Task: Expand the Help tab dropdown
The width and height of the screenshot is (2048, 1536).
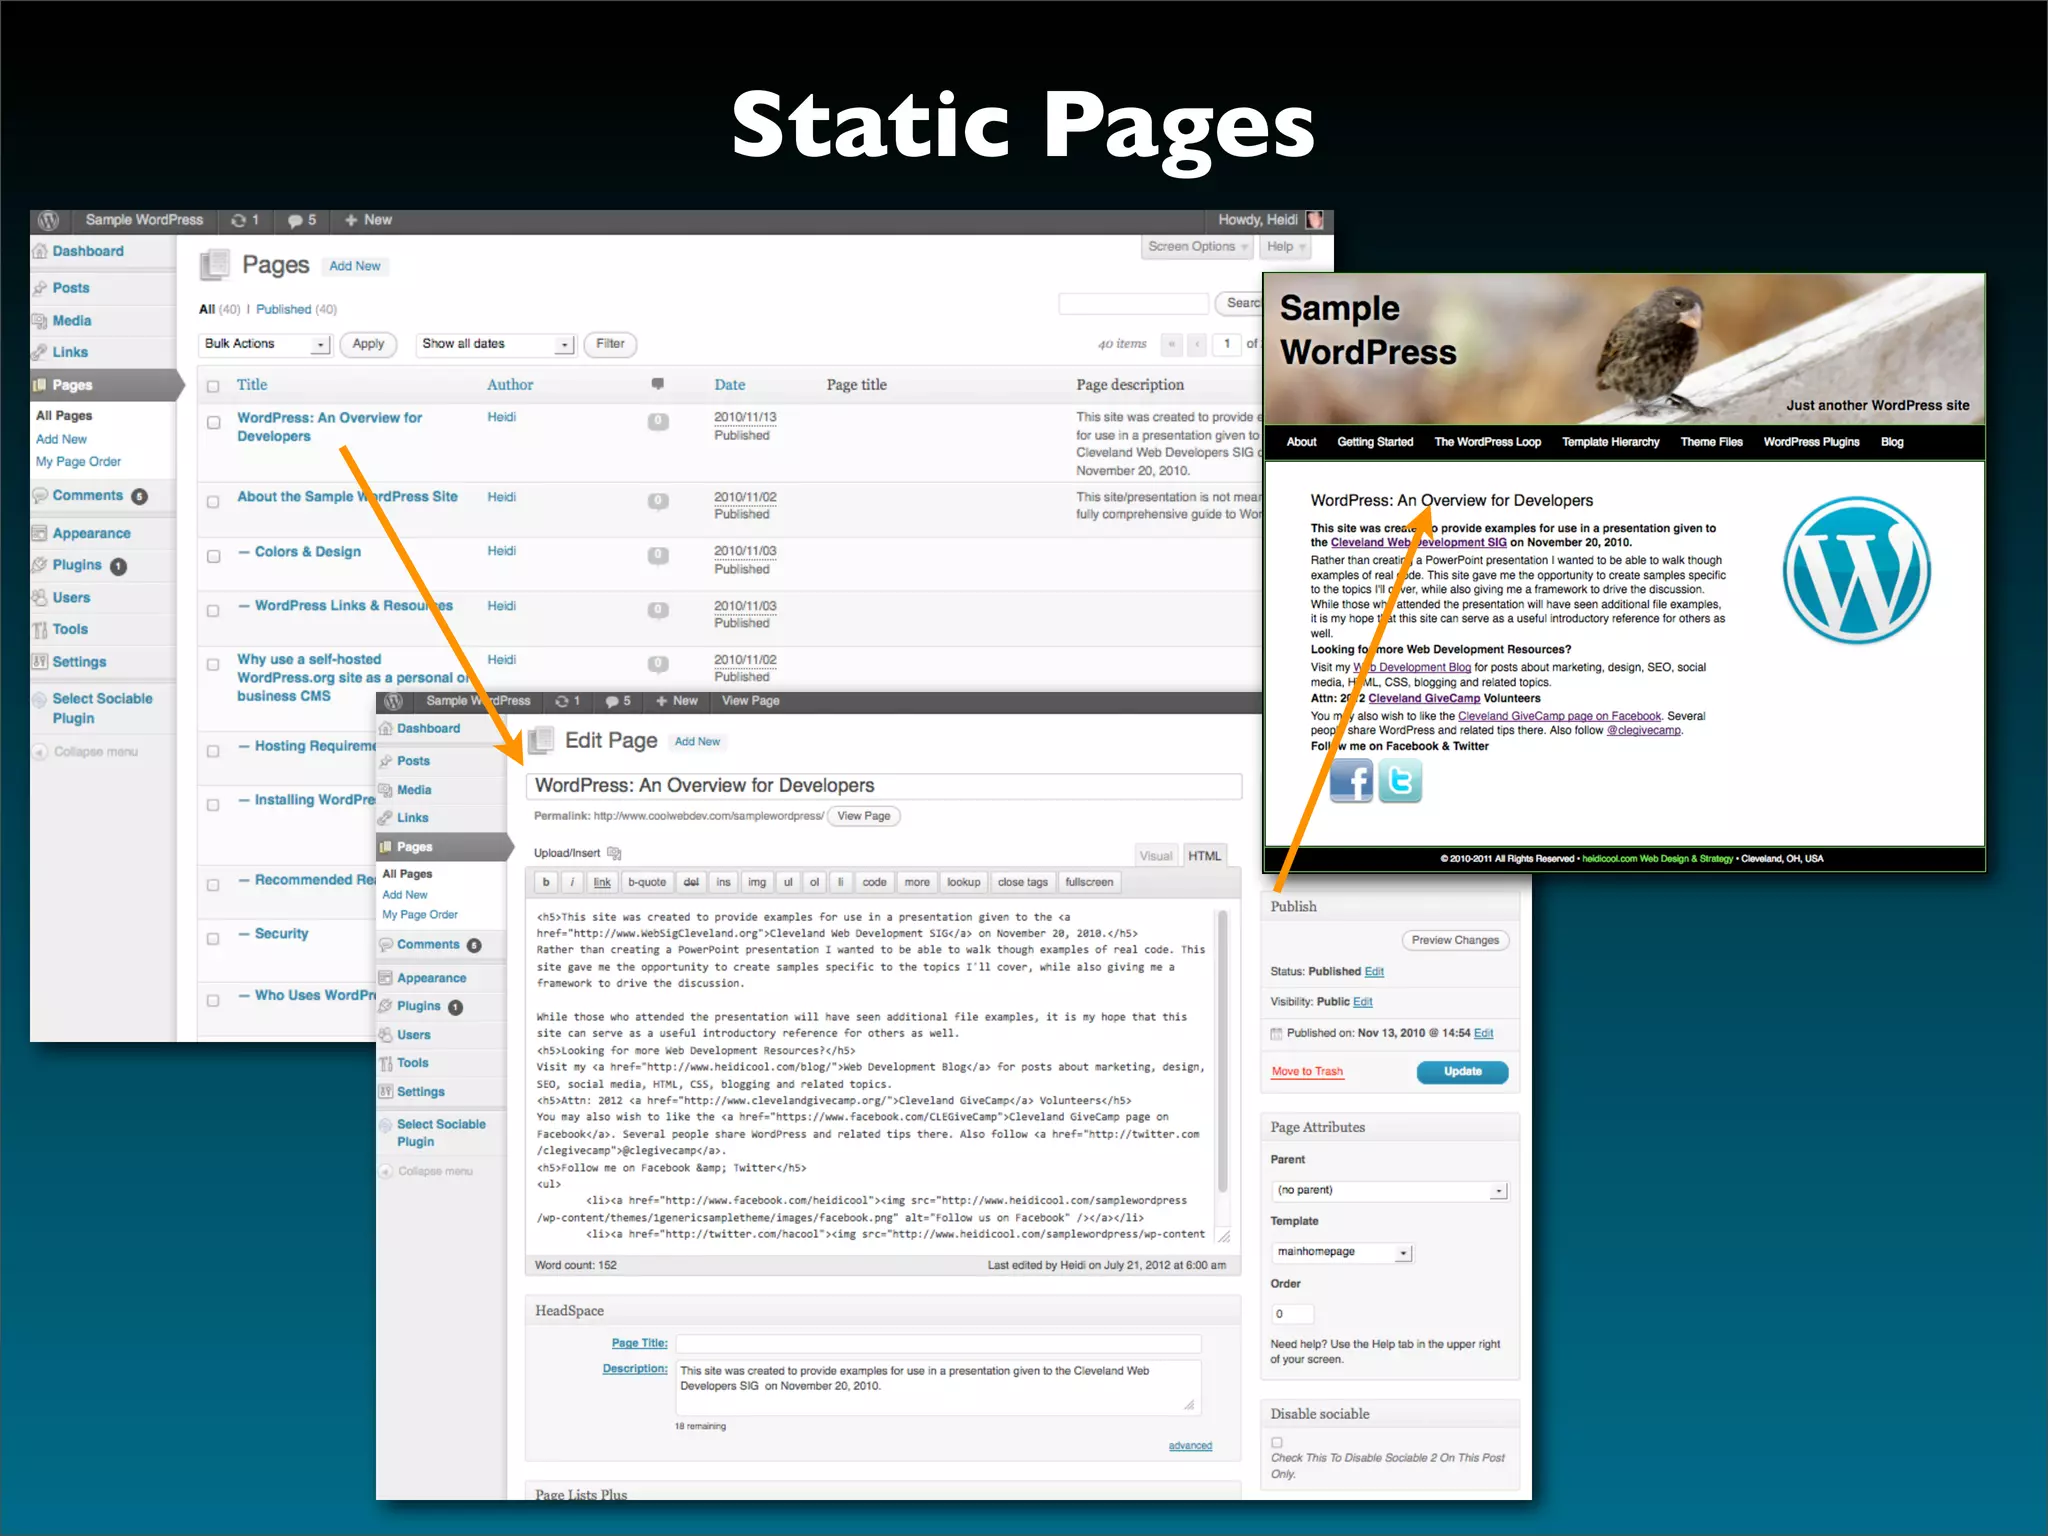Action: pos(1285,247)
